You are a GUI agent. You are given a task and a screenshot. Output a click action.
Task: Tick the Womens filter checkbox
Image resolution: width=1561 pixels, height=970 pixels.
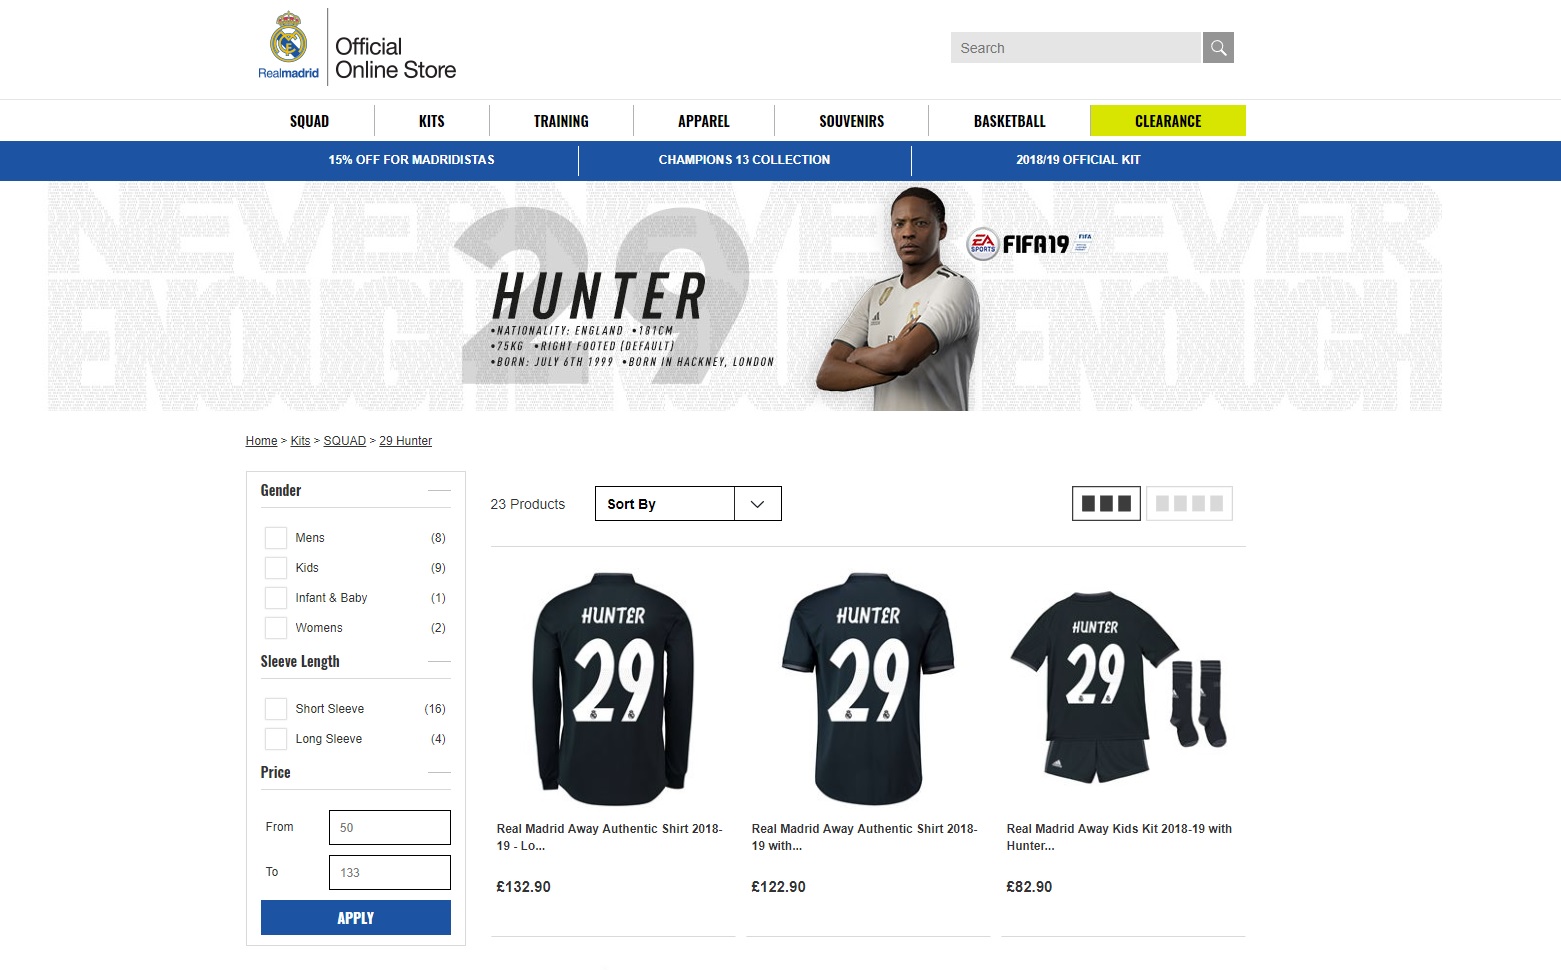click(x=276, y=628)
